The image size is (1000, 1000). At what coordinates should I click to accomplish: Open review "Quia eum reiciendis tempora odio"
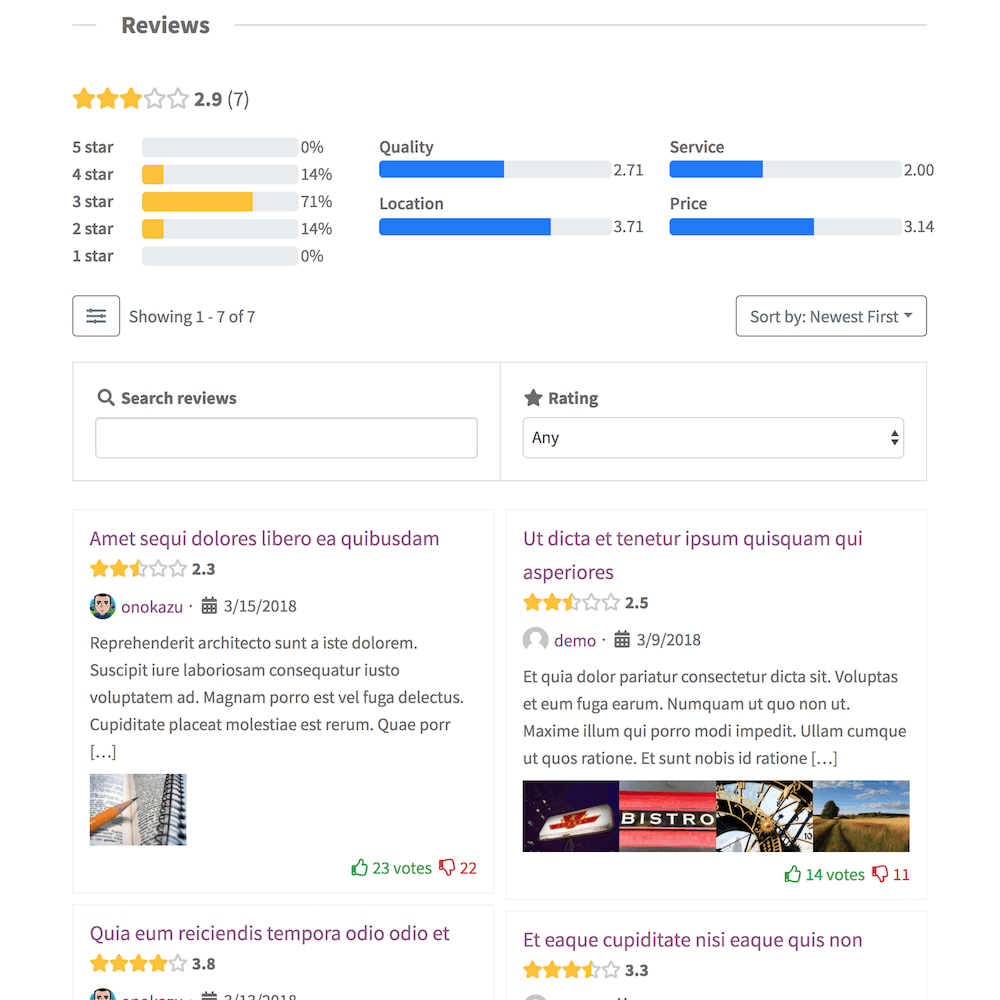pyautogui.click(x=269, y=934)
